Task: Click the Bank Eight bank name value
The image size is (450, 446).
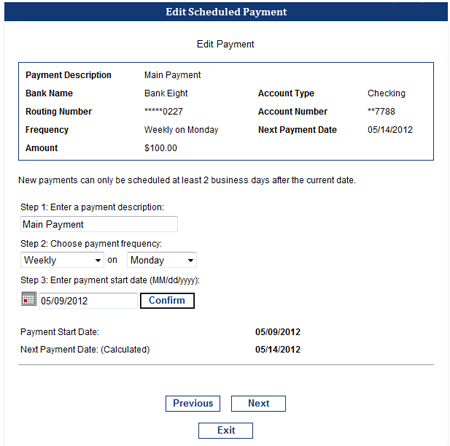Action: [166, 93]
